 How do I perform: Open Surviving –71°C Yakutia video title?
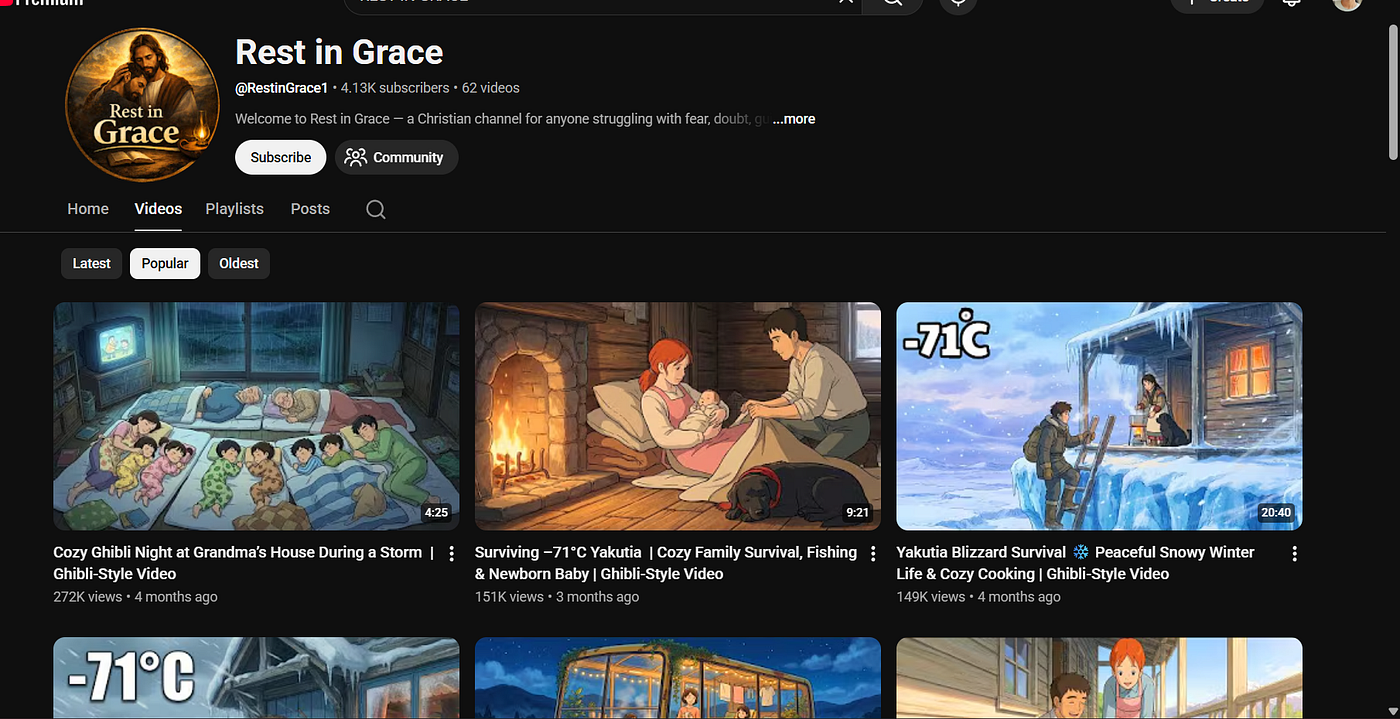[x=666, y=563]
